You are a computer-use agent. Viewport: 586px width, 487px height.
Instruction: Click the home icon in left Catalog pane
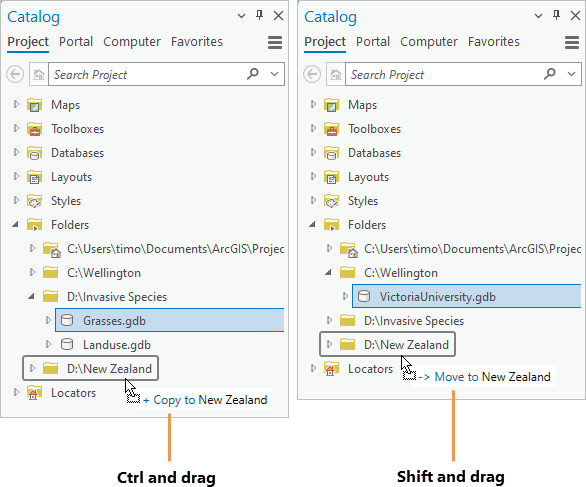point(38,74)
